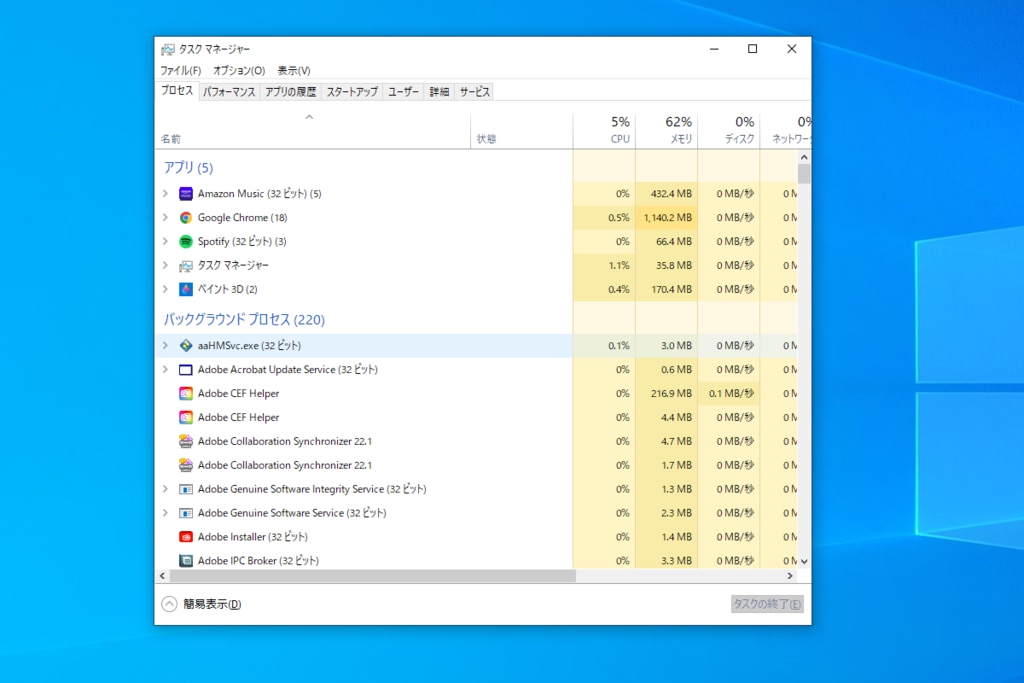Select the aaHMSvc.exe process icon
The width and height of the screenshot is (1024, 683).
pos(185,345)
